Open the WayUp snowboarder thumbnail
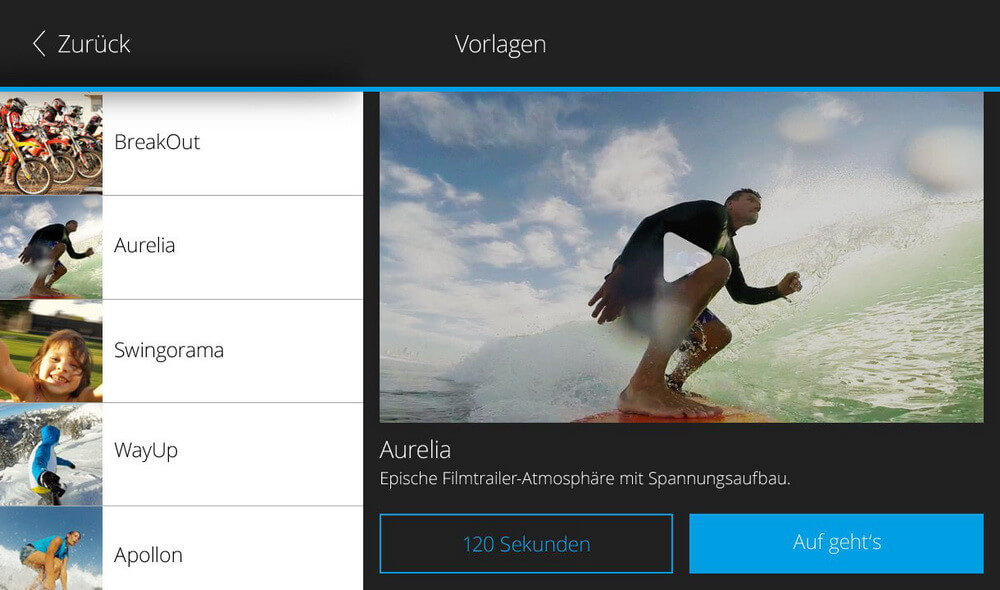 [x=51, y=455]
